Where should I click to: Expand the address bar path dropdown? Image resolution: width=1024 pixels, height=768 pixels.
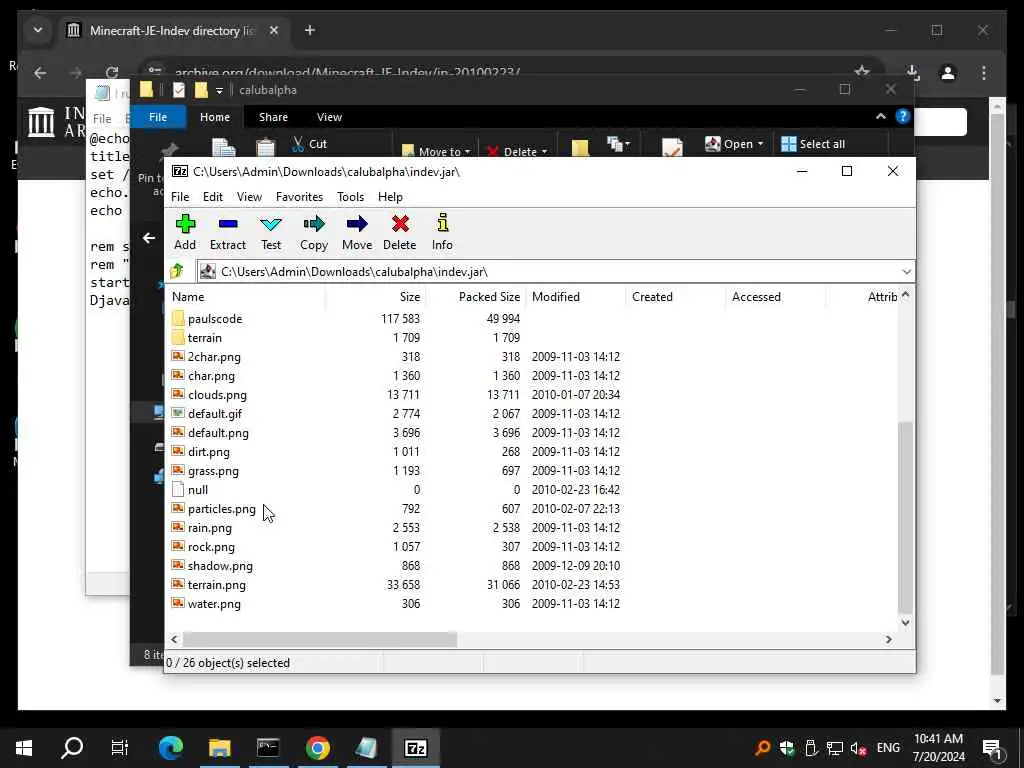coord(906,272)
